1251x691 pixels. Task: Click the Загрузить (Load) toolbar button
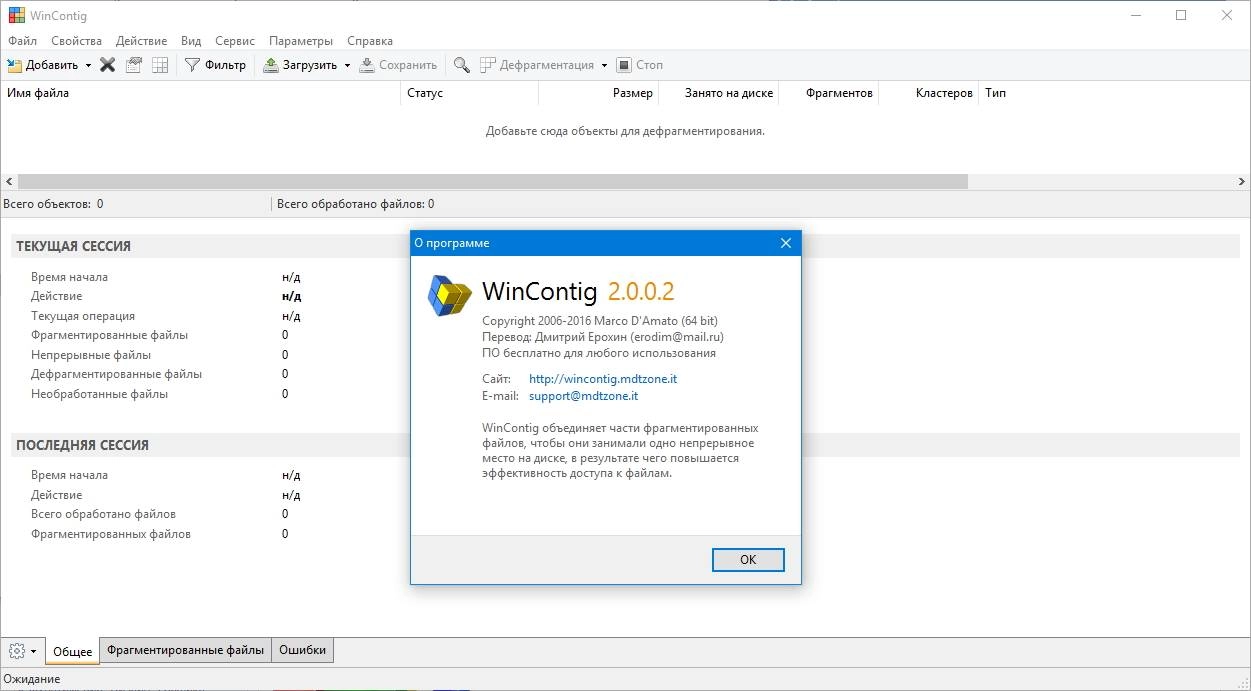300,65
